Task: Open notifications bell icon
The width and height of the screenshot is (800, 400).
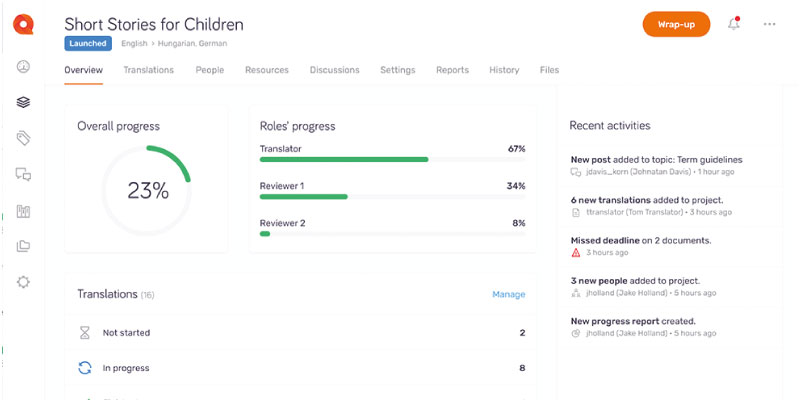Action: (734, 24)
